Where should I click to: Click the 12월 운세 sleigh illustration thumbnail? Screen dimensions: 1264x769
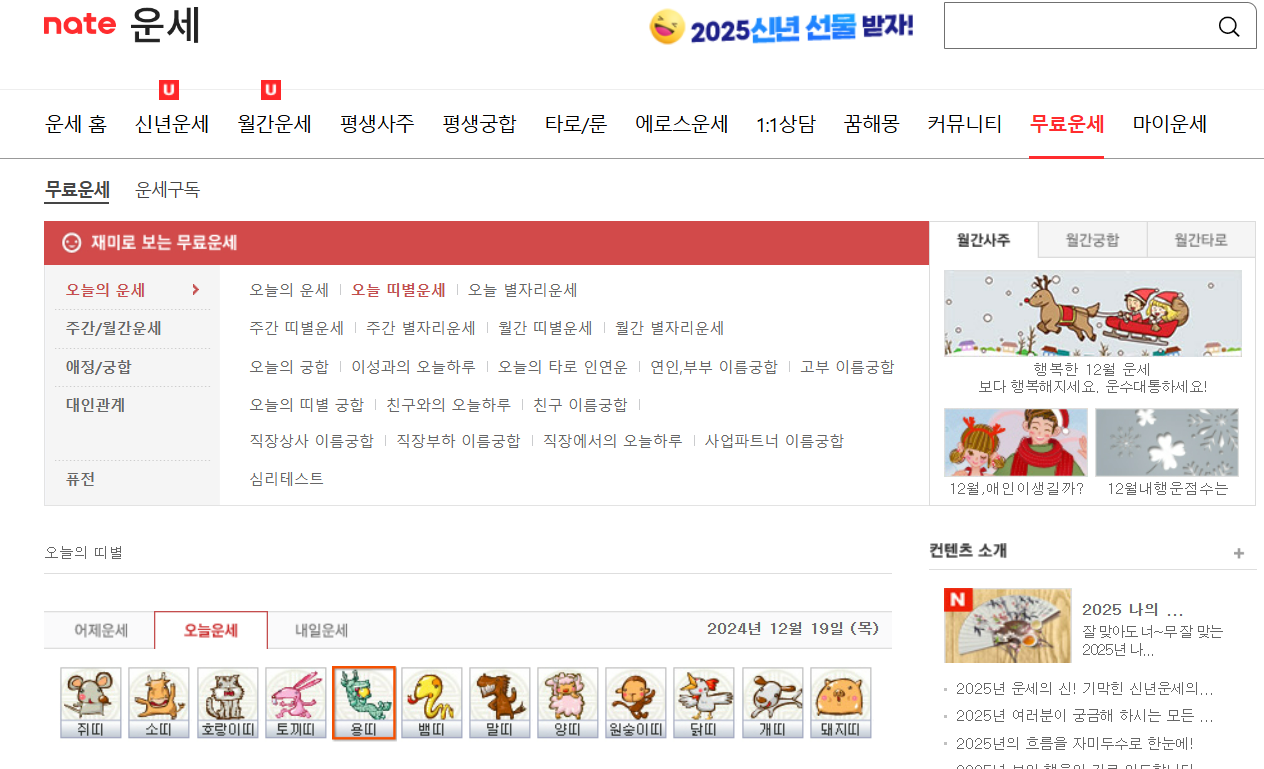click(1092, 313)
